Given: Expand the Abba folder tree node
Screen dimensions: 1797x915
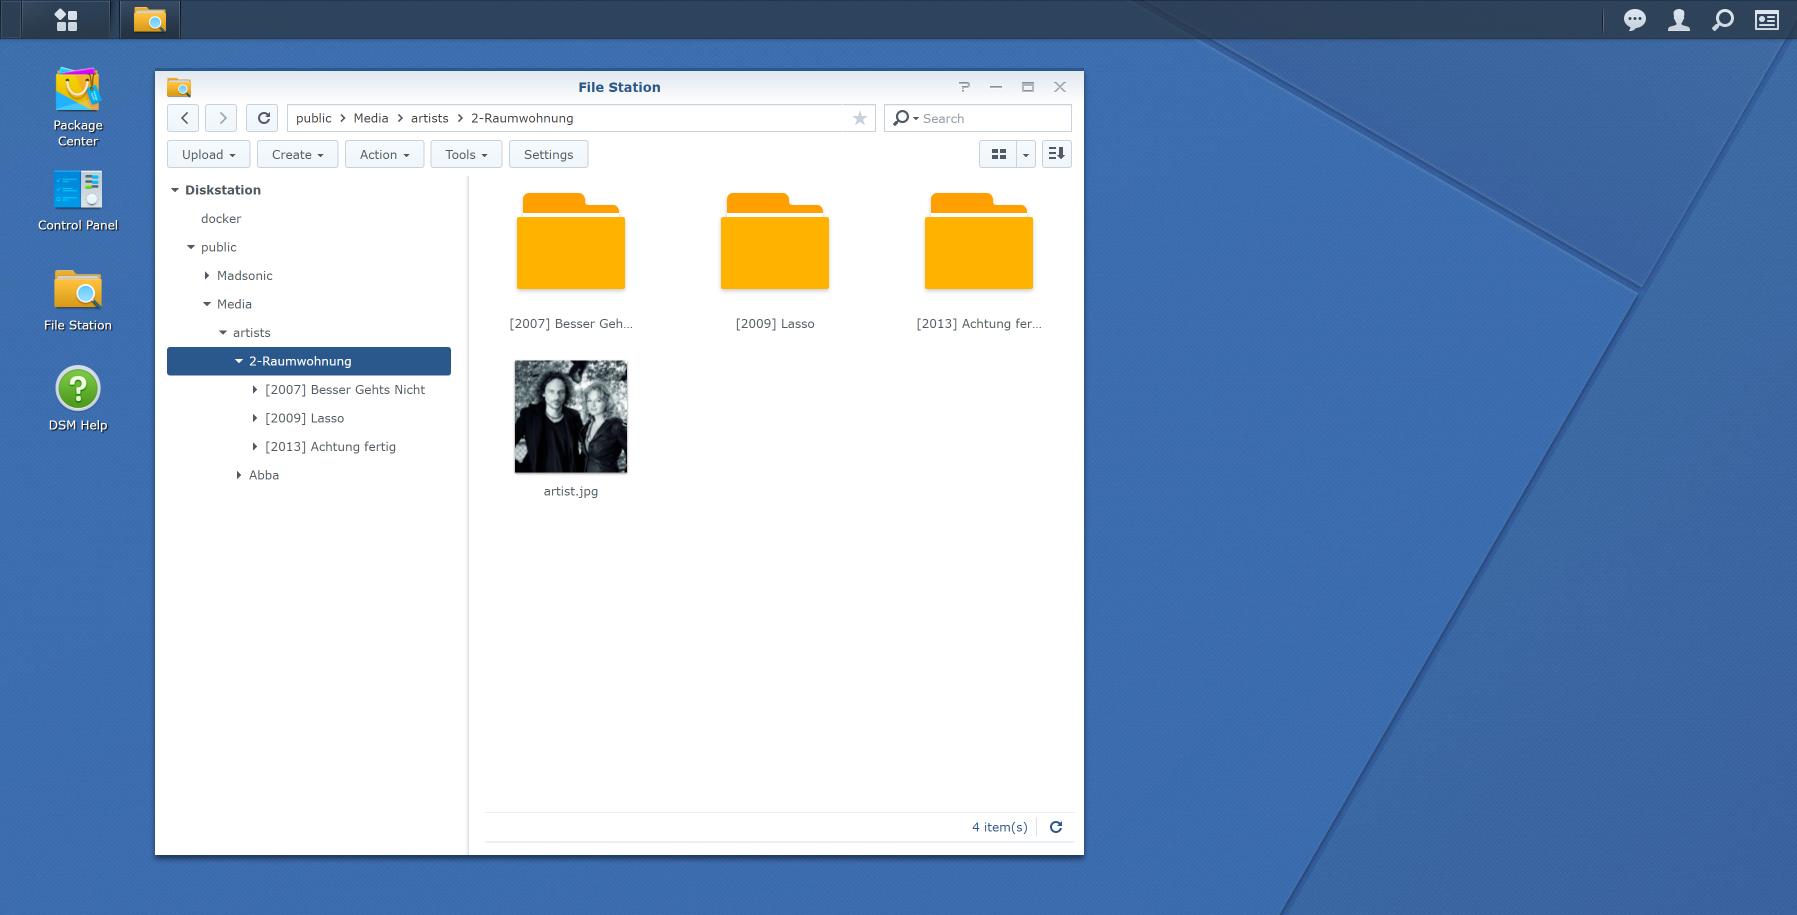Looking at the screenshot, I should [239, 475].
